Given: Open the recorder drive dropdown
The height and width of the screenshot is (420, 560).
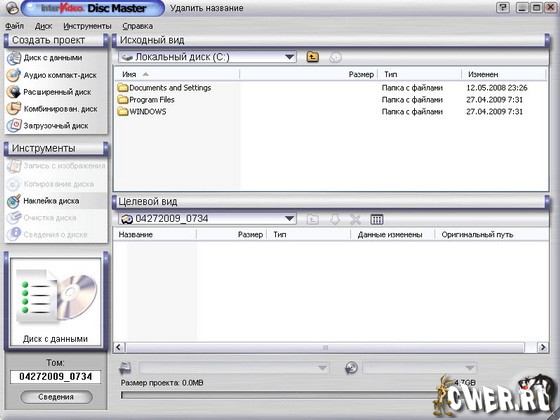Looking at the screenshot, I should 322,368.
